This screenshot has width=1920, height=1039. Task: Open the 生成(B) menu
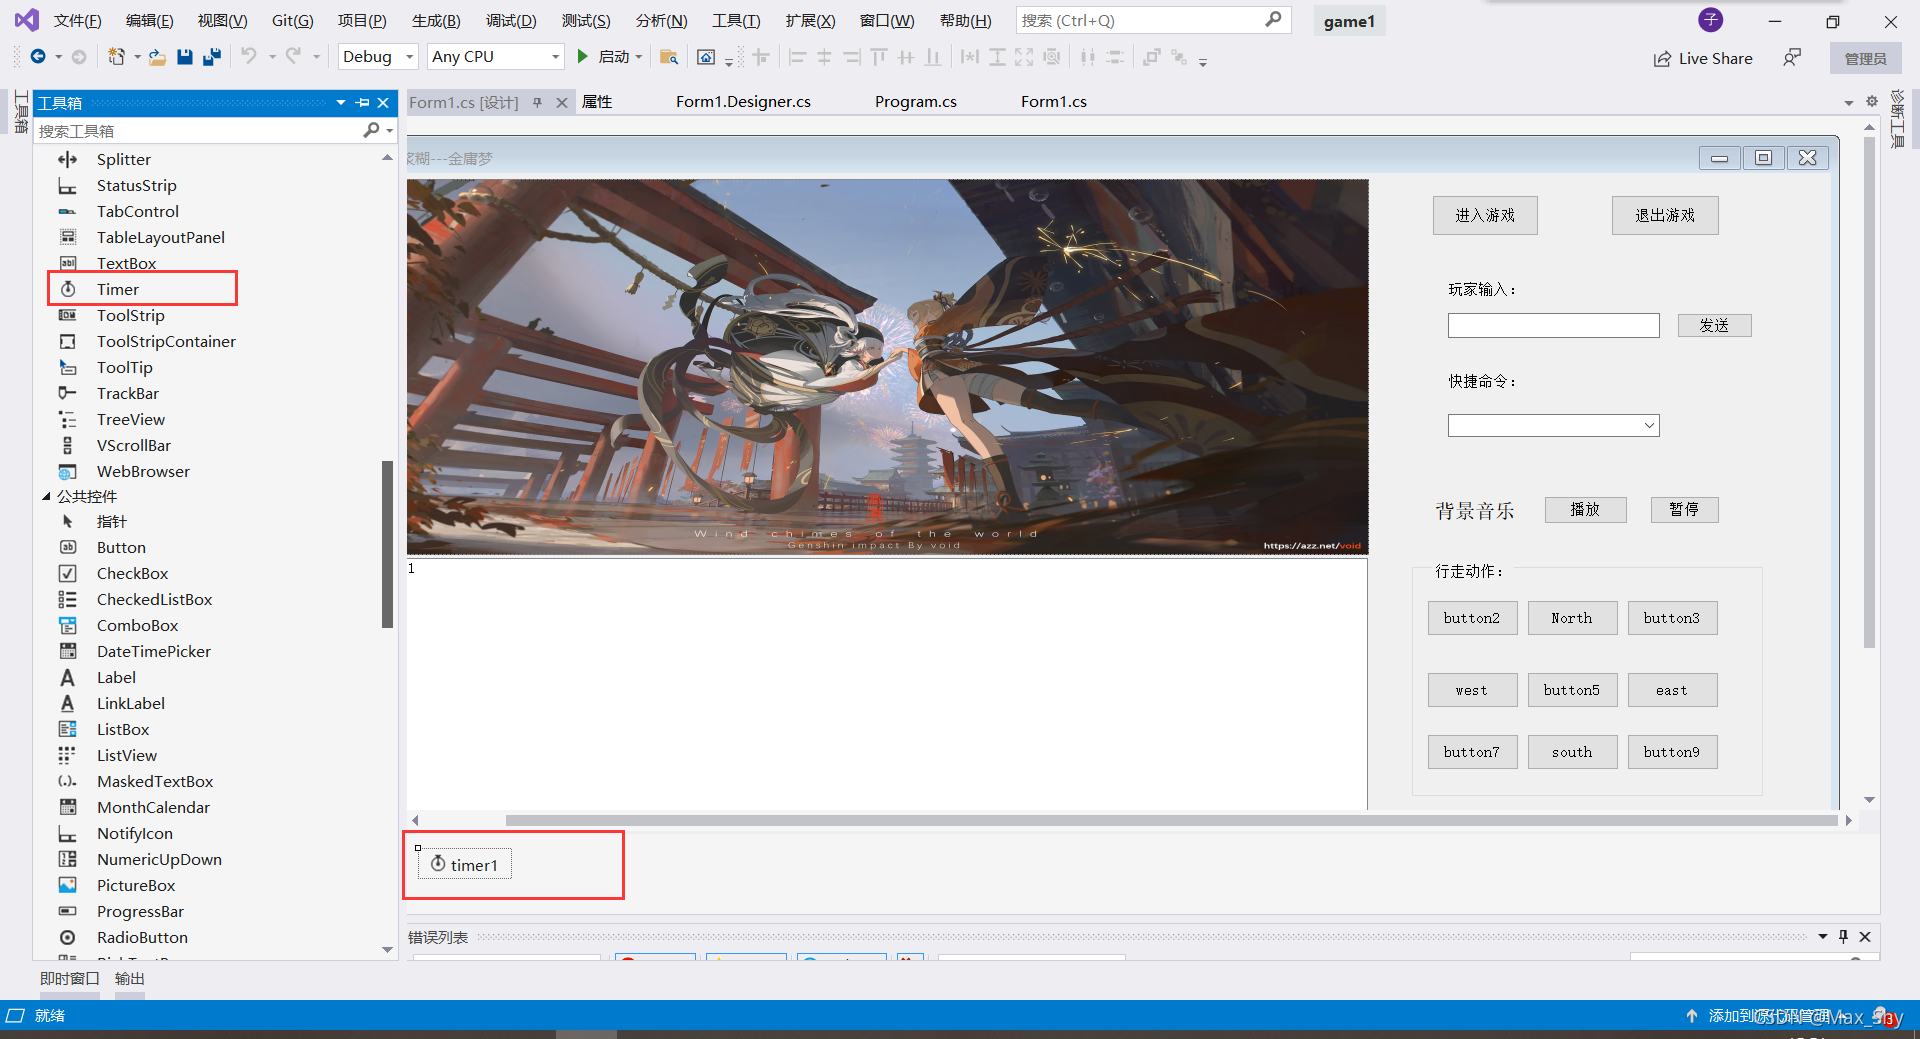436,20
